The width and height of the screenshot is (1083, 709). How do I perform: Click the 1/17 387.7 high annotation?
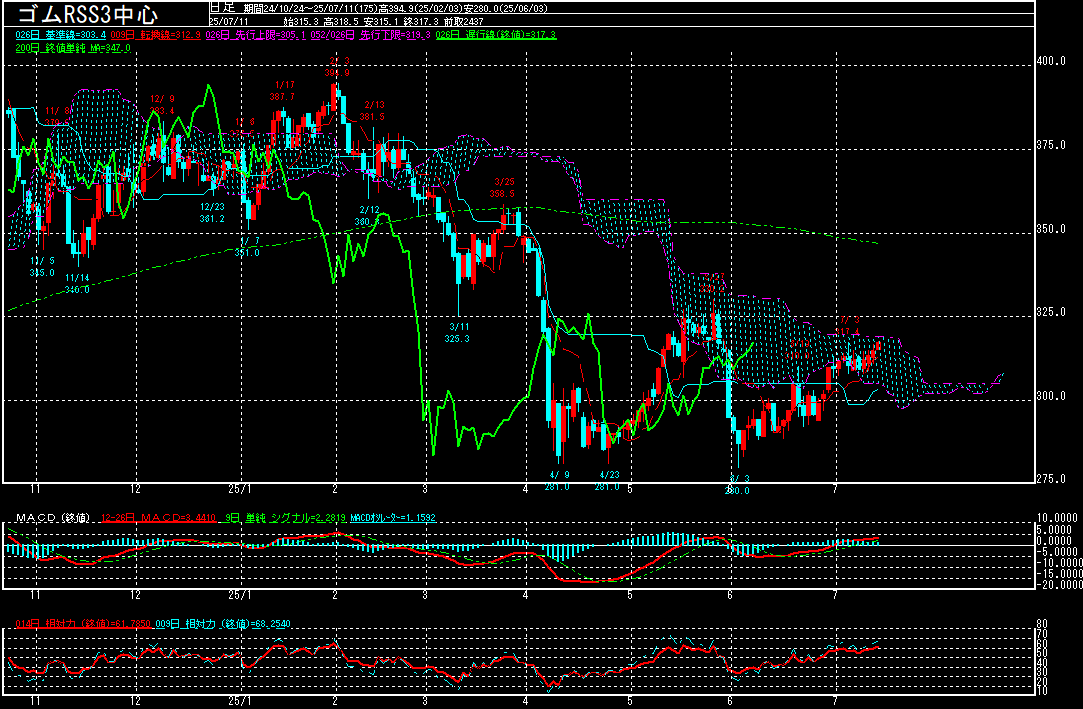click(283, 90)
